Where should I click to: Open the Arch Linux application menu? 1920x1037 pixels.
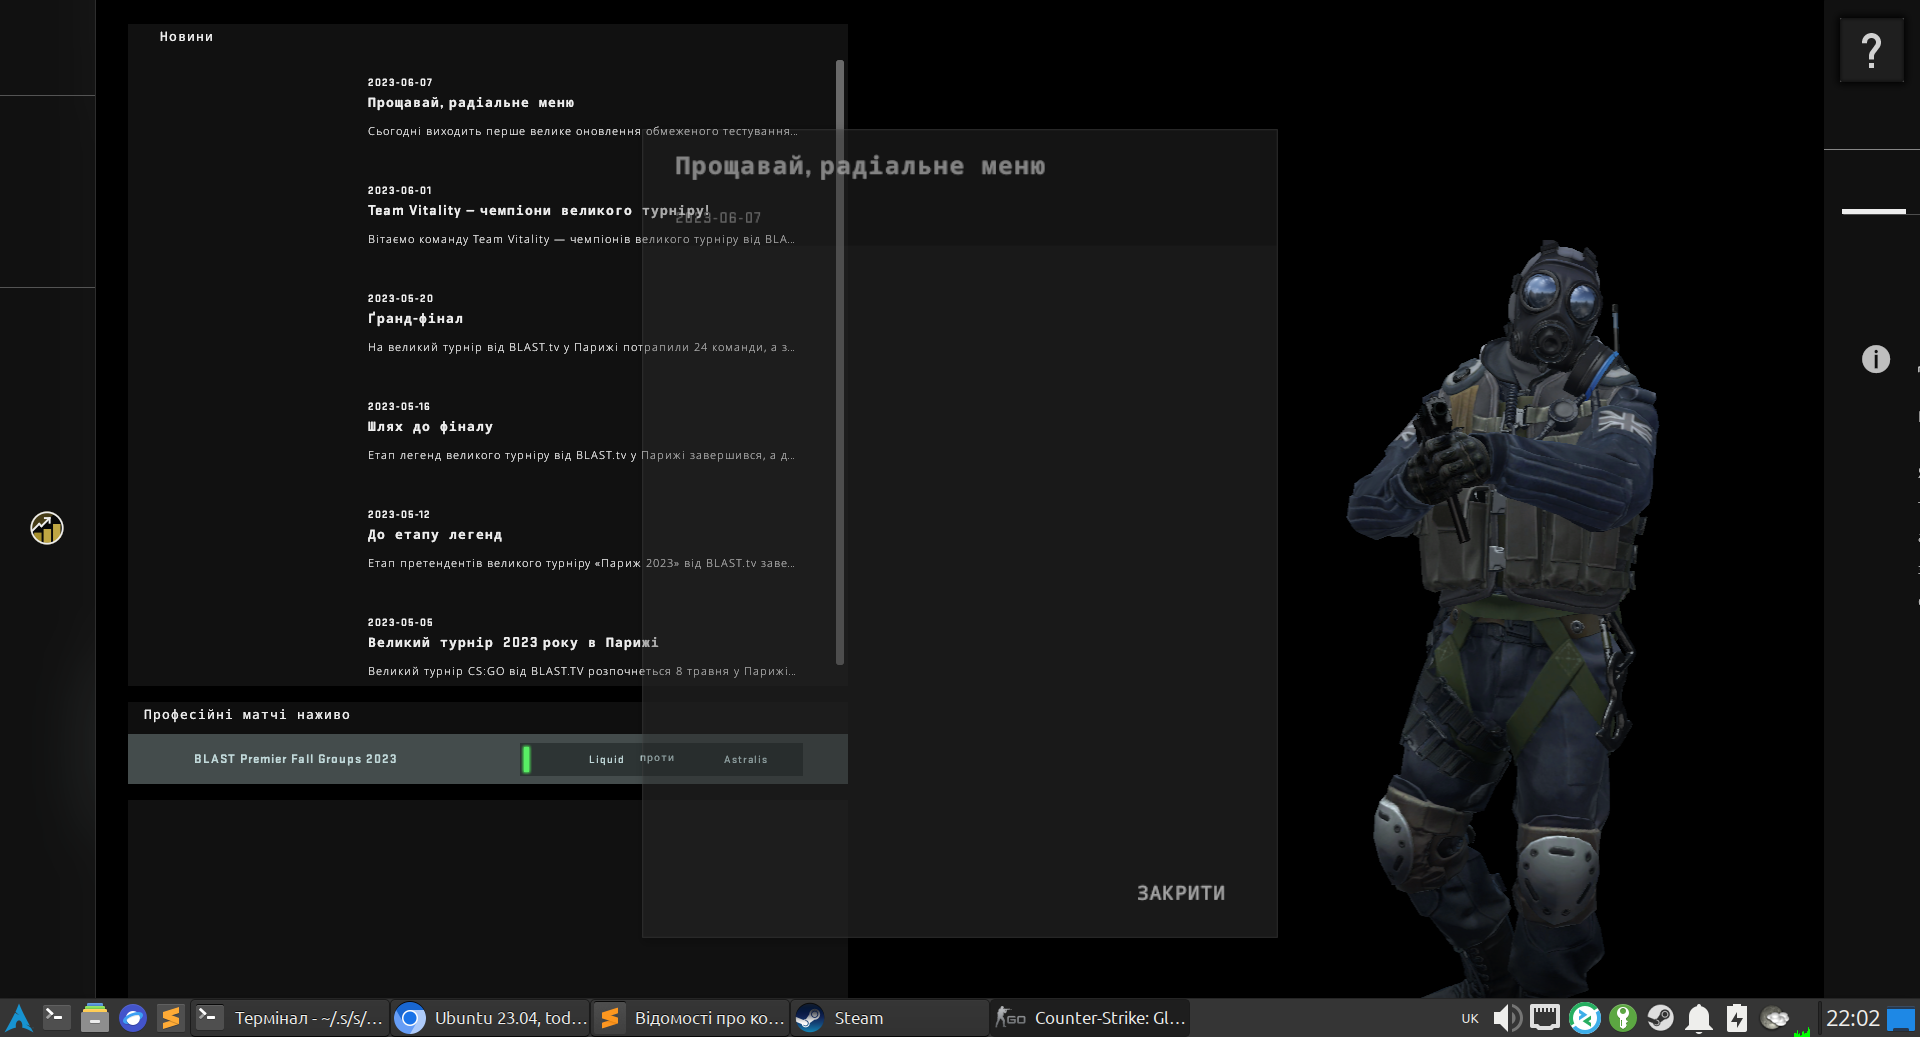tap(17, 1017)
